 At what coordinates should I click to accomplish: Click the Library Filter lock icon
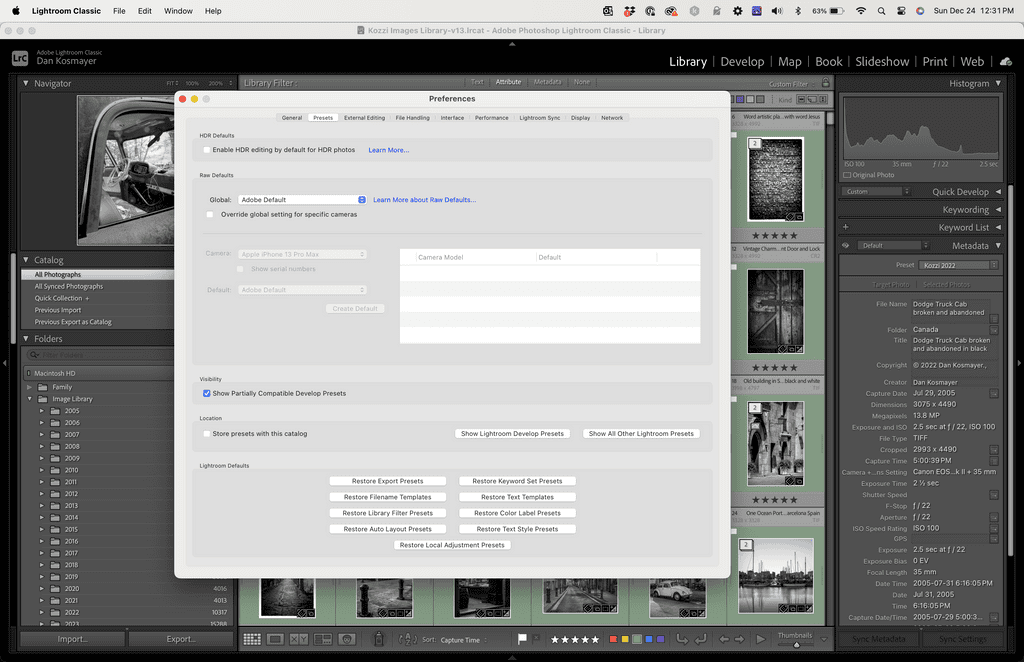click(825, 83)
